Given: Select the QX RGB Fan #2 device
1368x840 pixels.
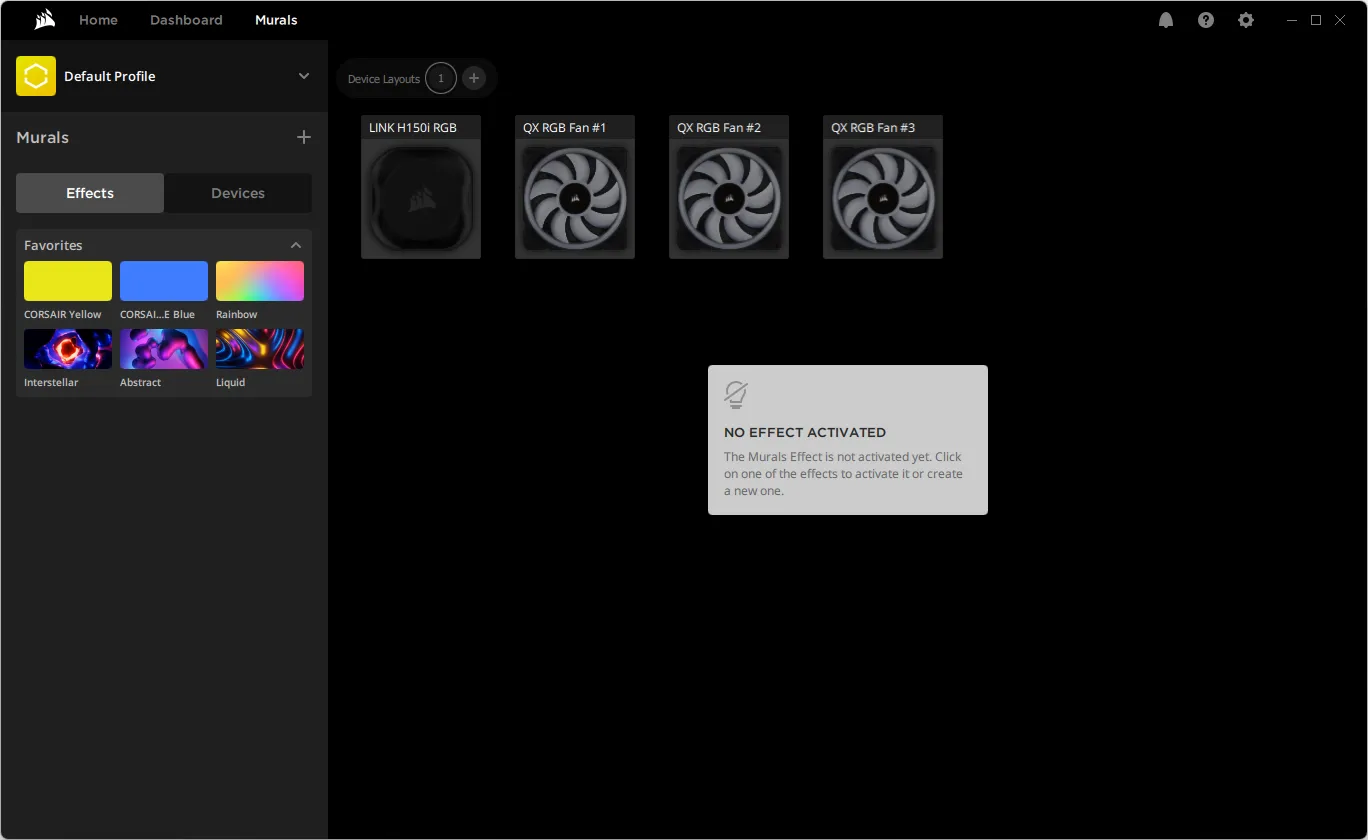Looking at the screenshot, I should pos(729,187).
